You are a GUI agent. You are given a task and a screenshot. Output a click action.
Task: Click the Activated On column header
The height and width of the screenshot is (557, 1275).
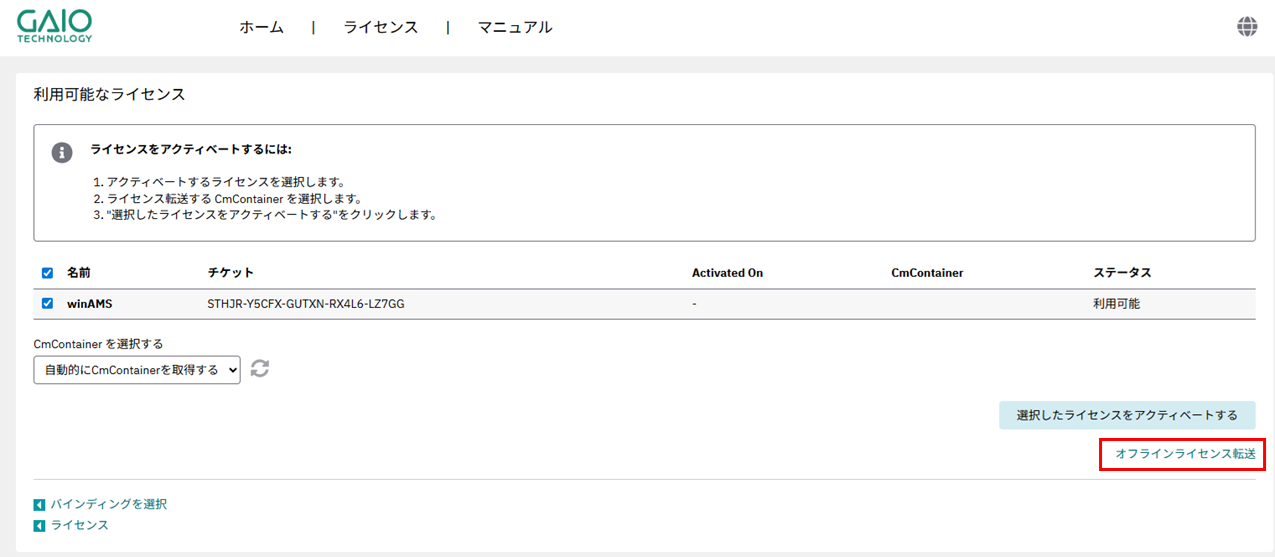click(x=727, y=273)
